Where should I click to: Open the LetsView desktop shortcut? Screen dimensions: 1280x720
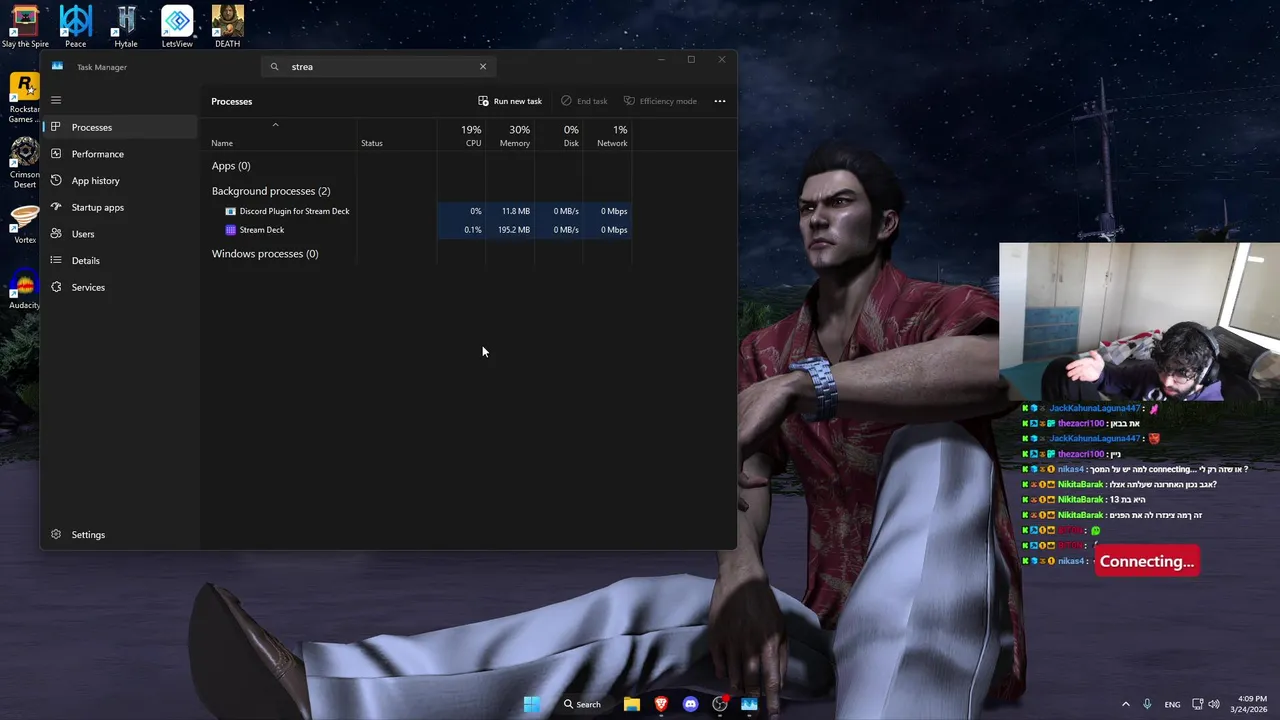click(177, 26)
